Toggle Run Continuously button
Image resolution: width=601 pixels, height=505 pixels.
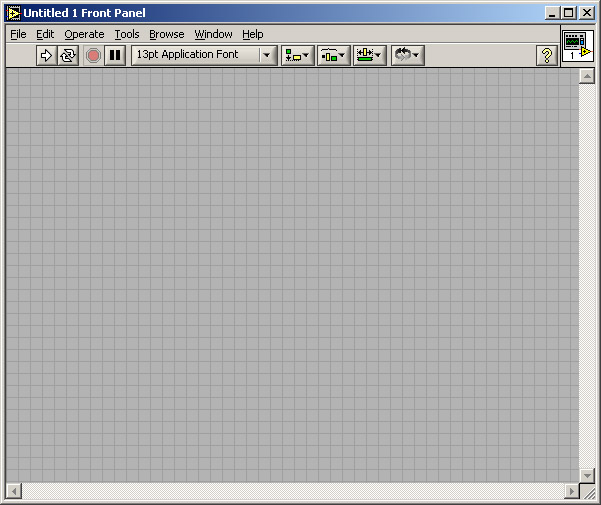[68, 56]
